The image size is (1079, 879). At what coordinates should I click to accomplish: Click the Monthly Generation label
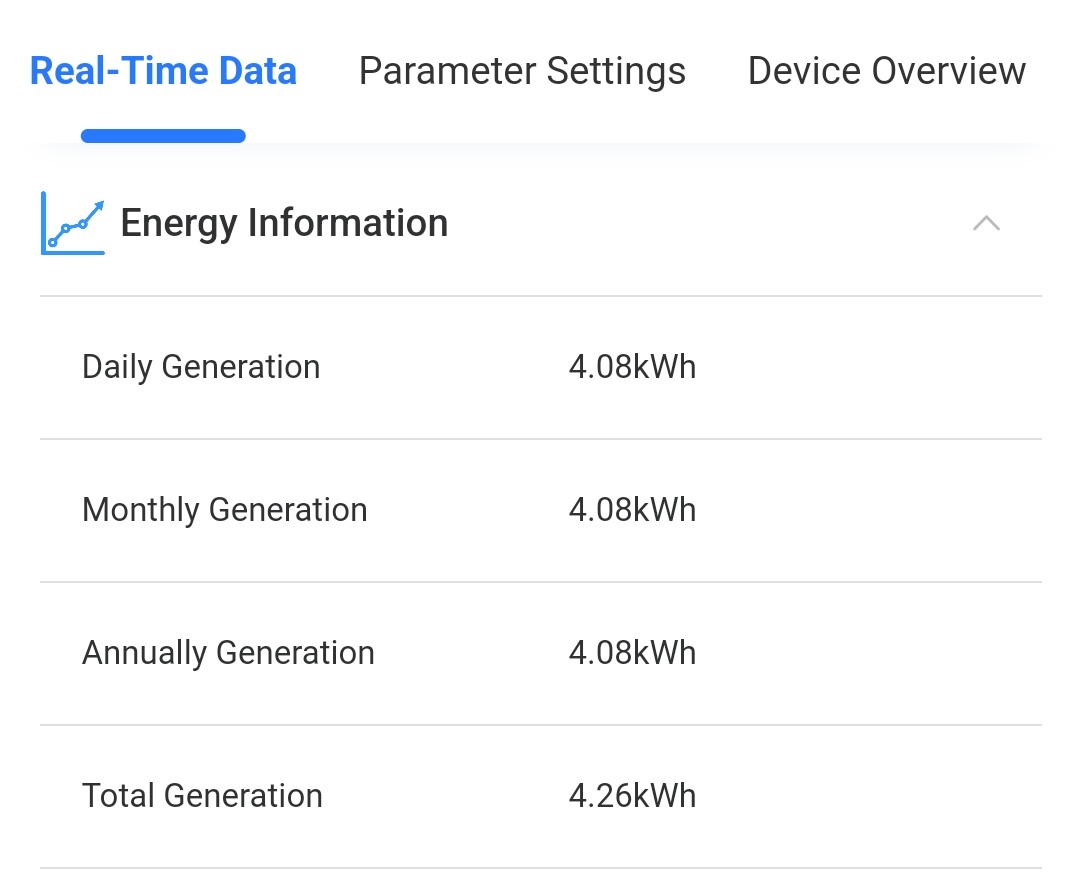(x=225, y=510)
